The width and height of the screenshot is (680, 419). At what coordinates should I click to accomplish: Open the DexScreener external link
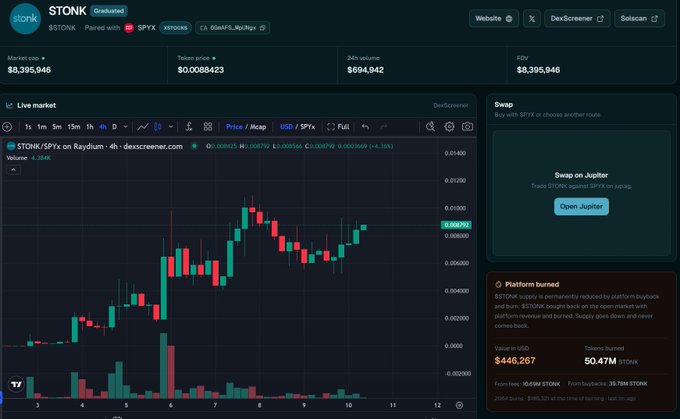pos(577,19)
